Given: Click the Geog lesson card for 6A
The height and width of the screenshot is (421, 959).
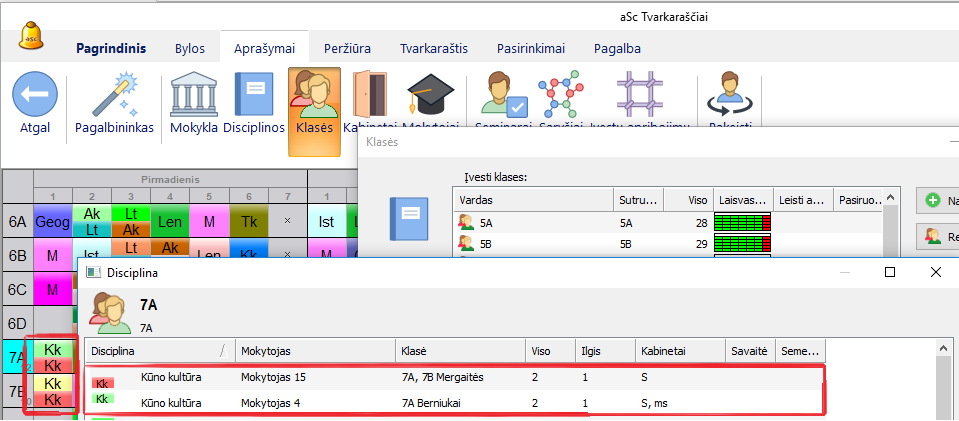Looking at the screenshot, I should point(50,222).
